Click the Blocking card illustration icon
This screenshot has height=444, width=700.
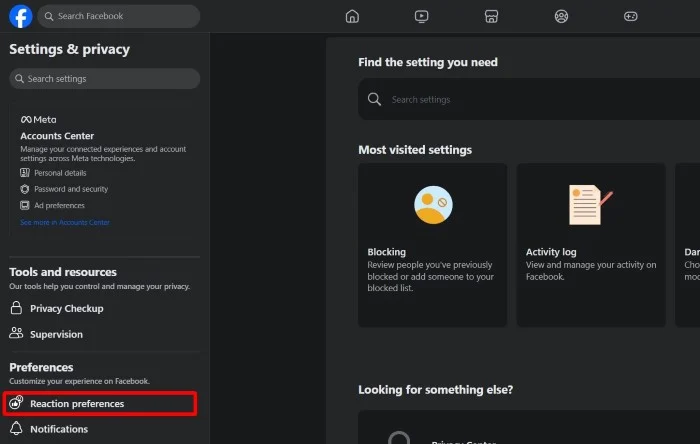pyautogui.click(x=433, y=205)
